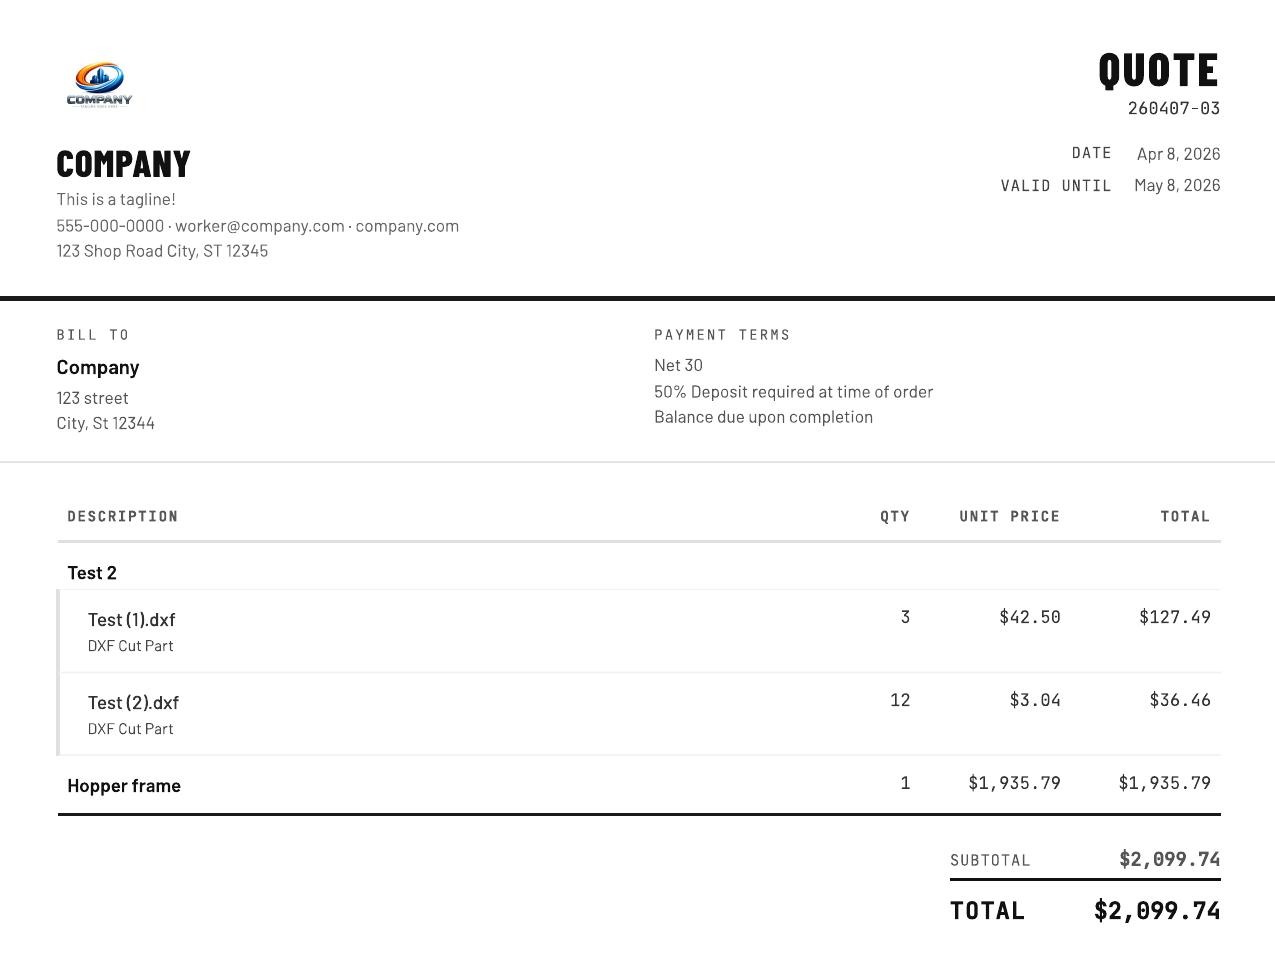Select the quote number 260407-03
The height and width of the screenshot is (956, 1275).
click(x=1173, y=108)
